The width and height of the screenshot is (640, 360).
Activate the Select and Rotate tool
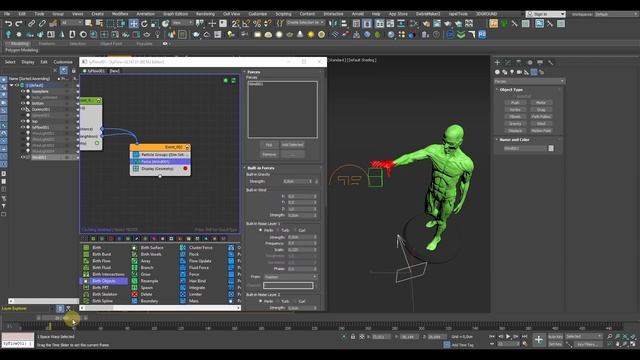pyautogui.click(x=144, y=24)
